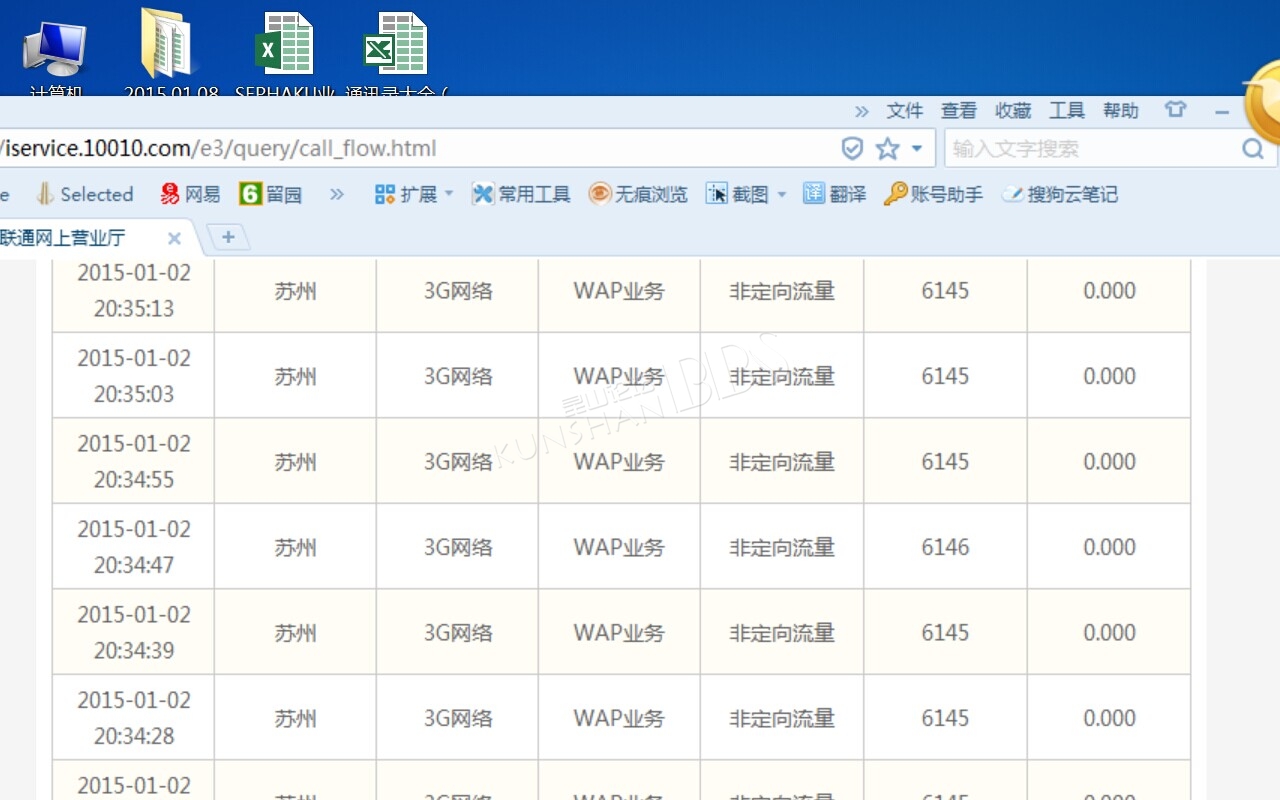Bookmark page with the star icon
The height and width of the screenshot is (800, 1280).
887,149
